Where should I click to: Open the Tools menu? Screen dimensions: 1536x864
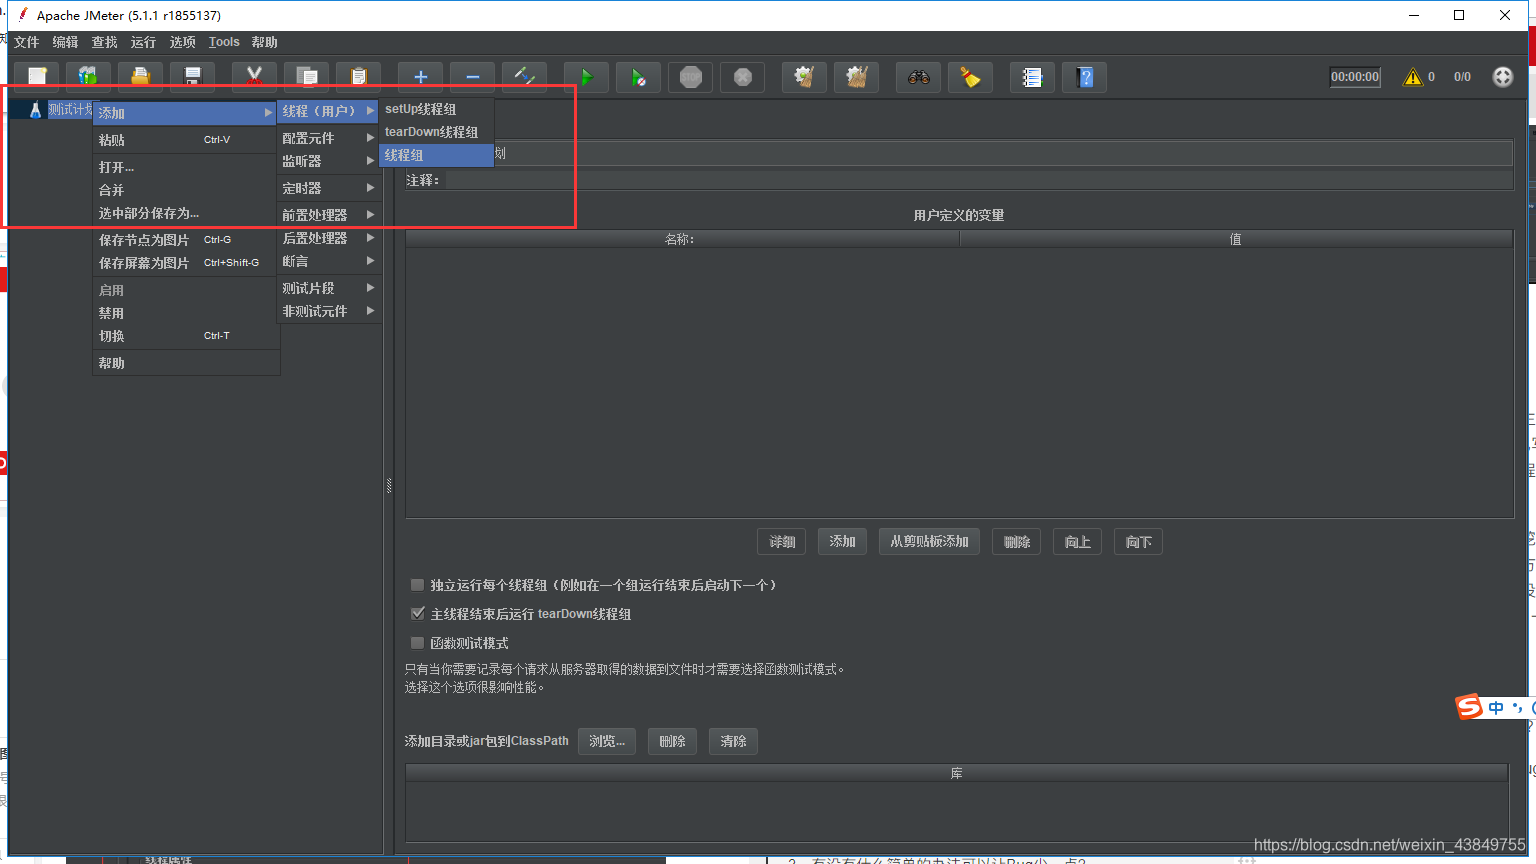pyautogui.click(x=224, y=42)
